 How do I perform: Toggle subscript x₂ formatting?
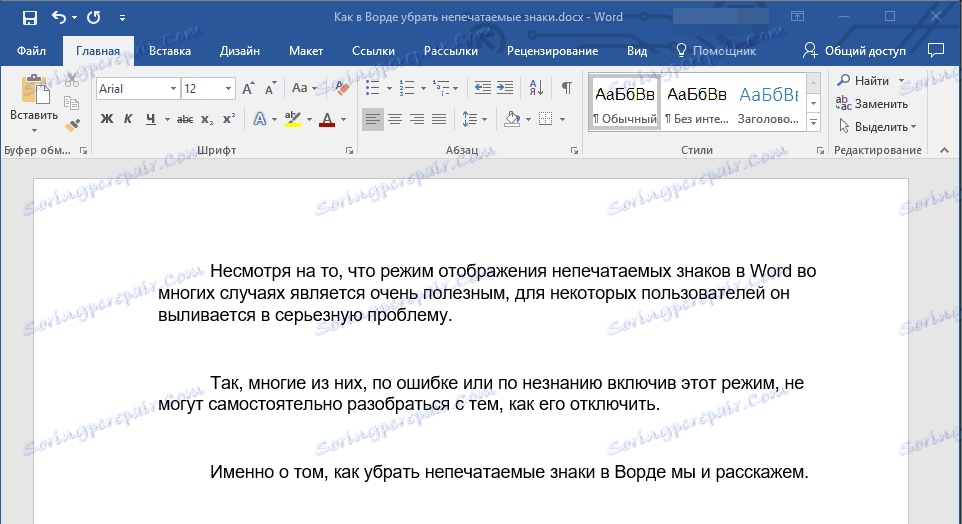tap(207, 119)
